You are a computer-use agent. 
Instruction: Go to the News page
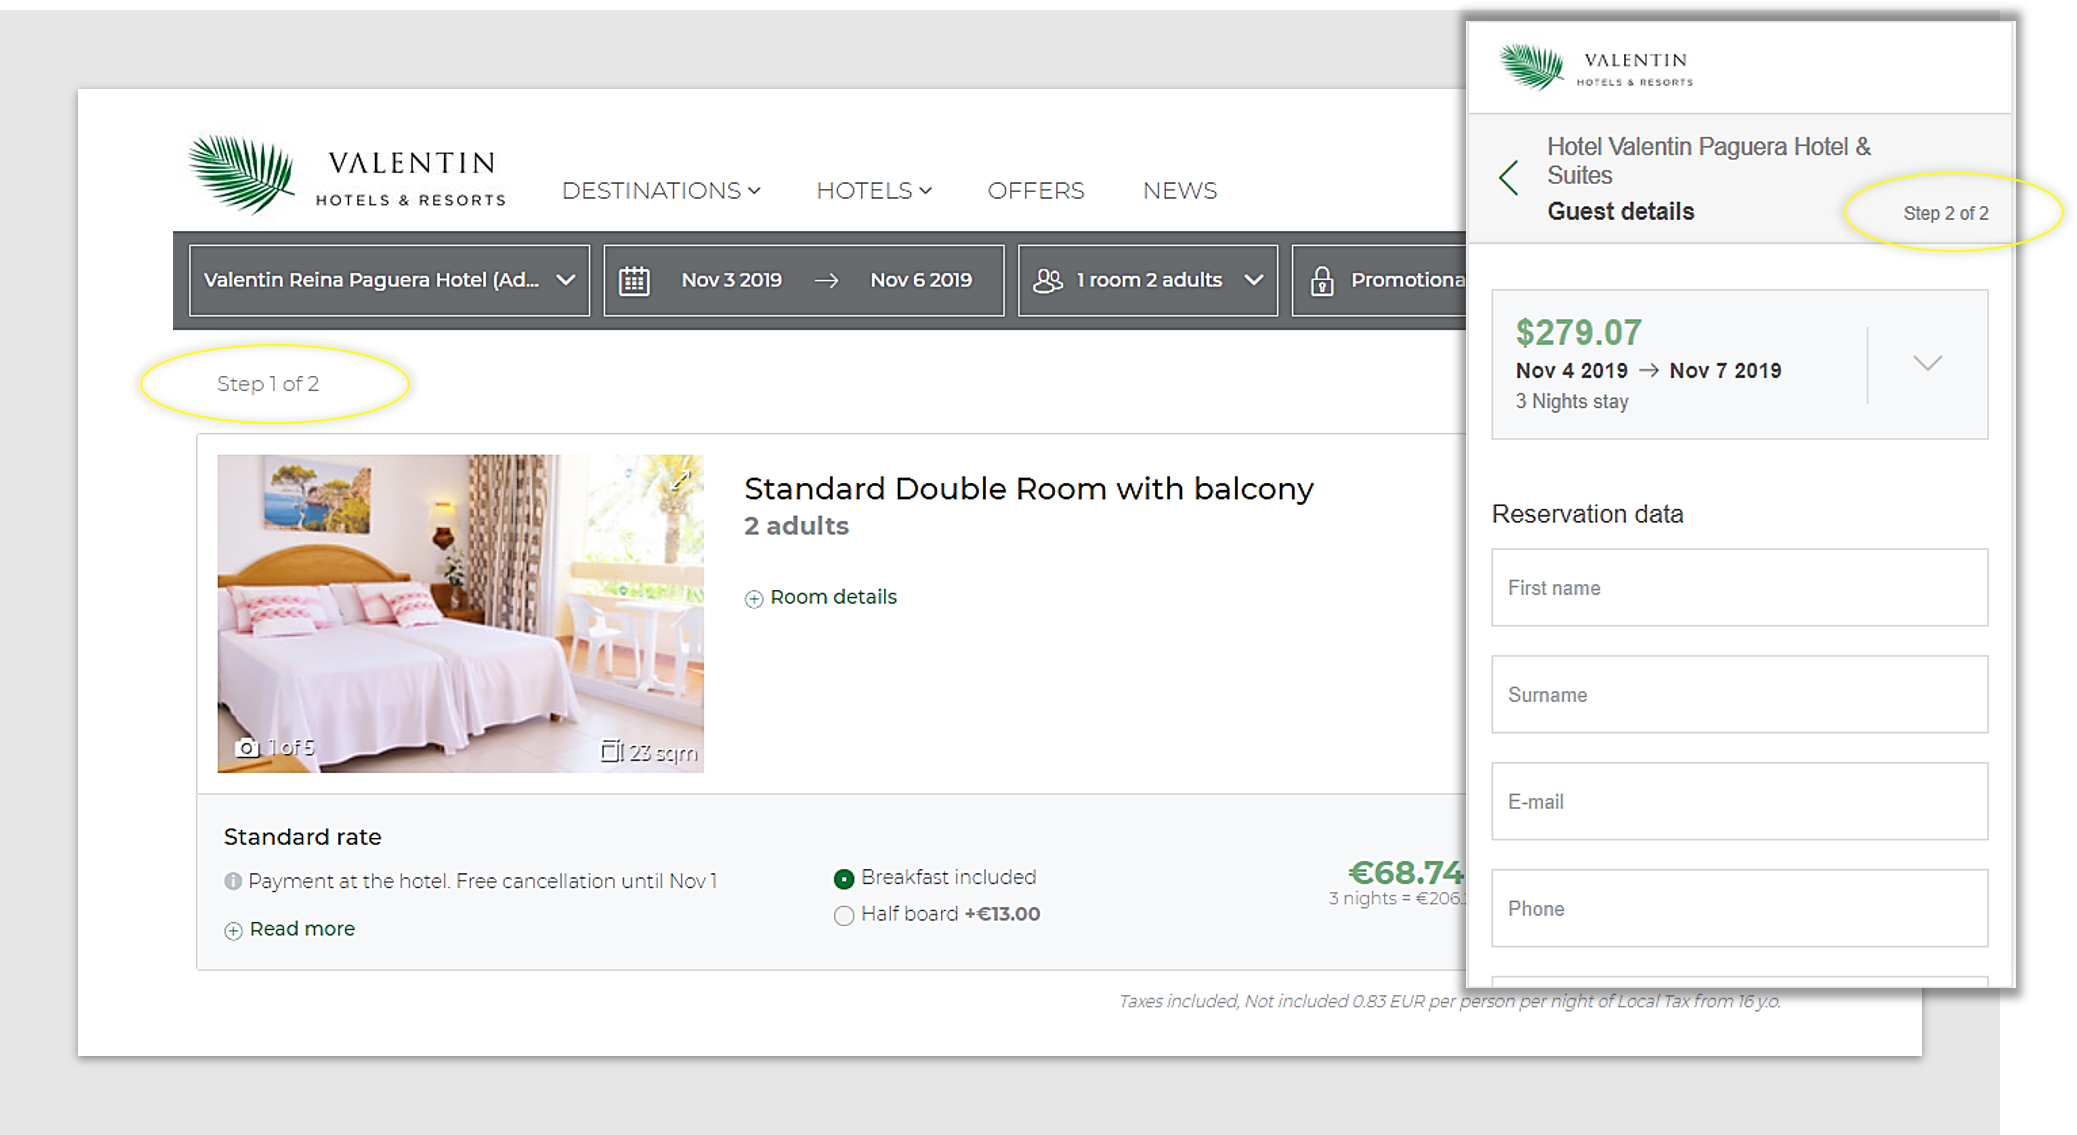click(x=1180, y=190)
